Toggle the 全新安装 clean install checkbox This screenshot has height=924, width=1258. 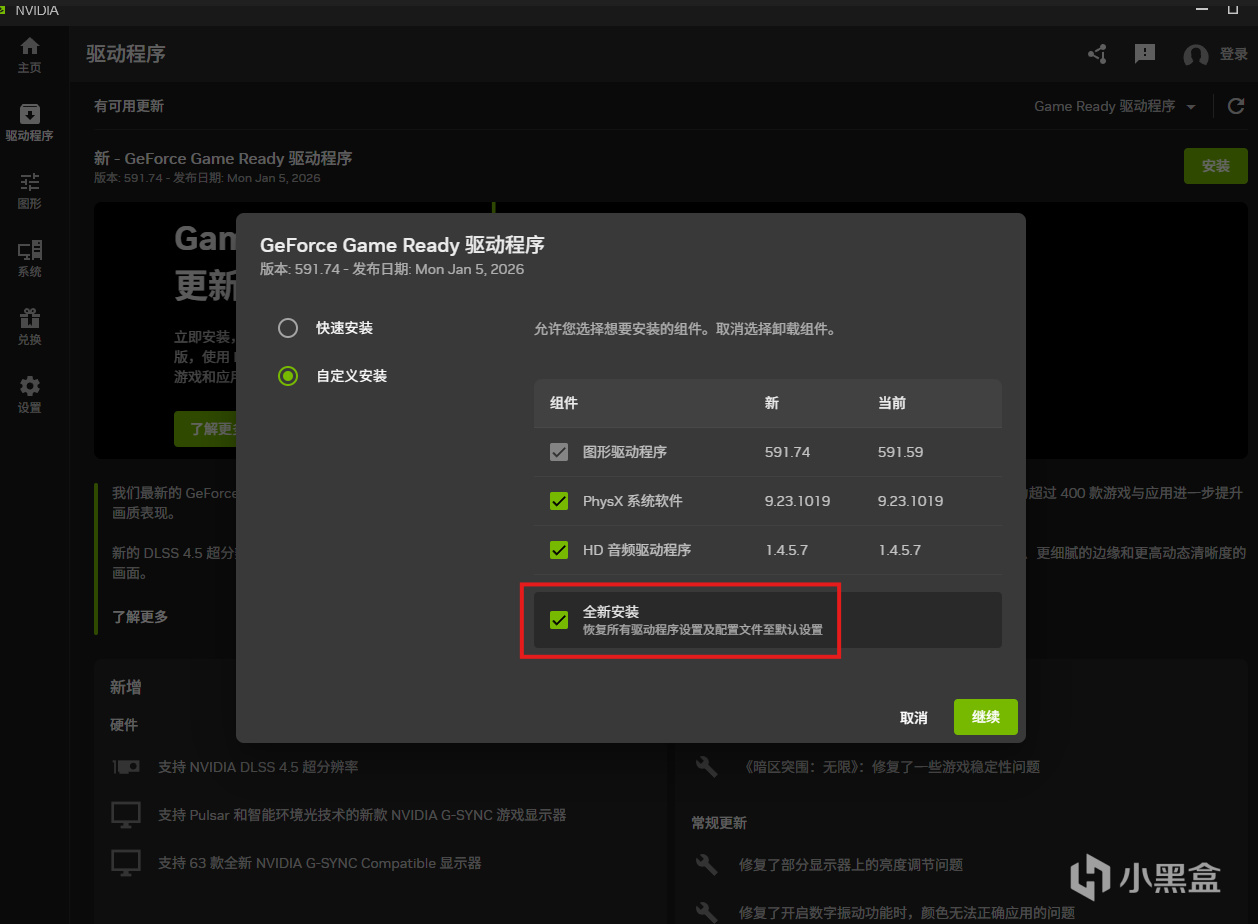tap(559, 620)
